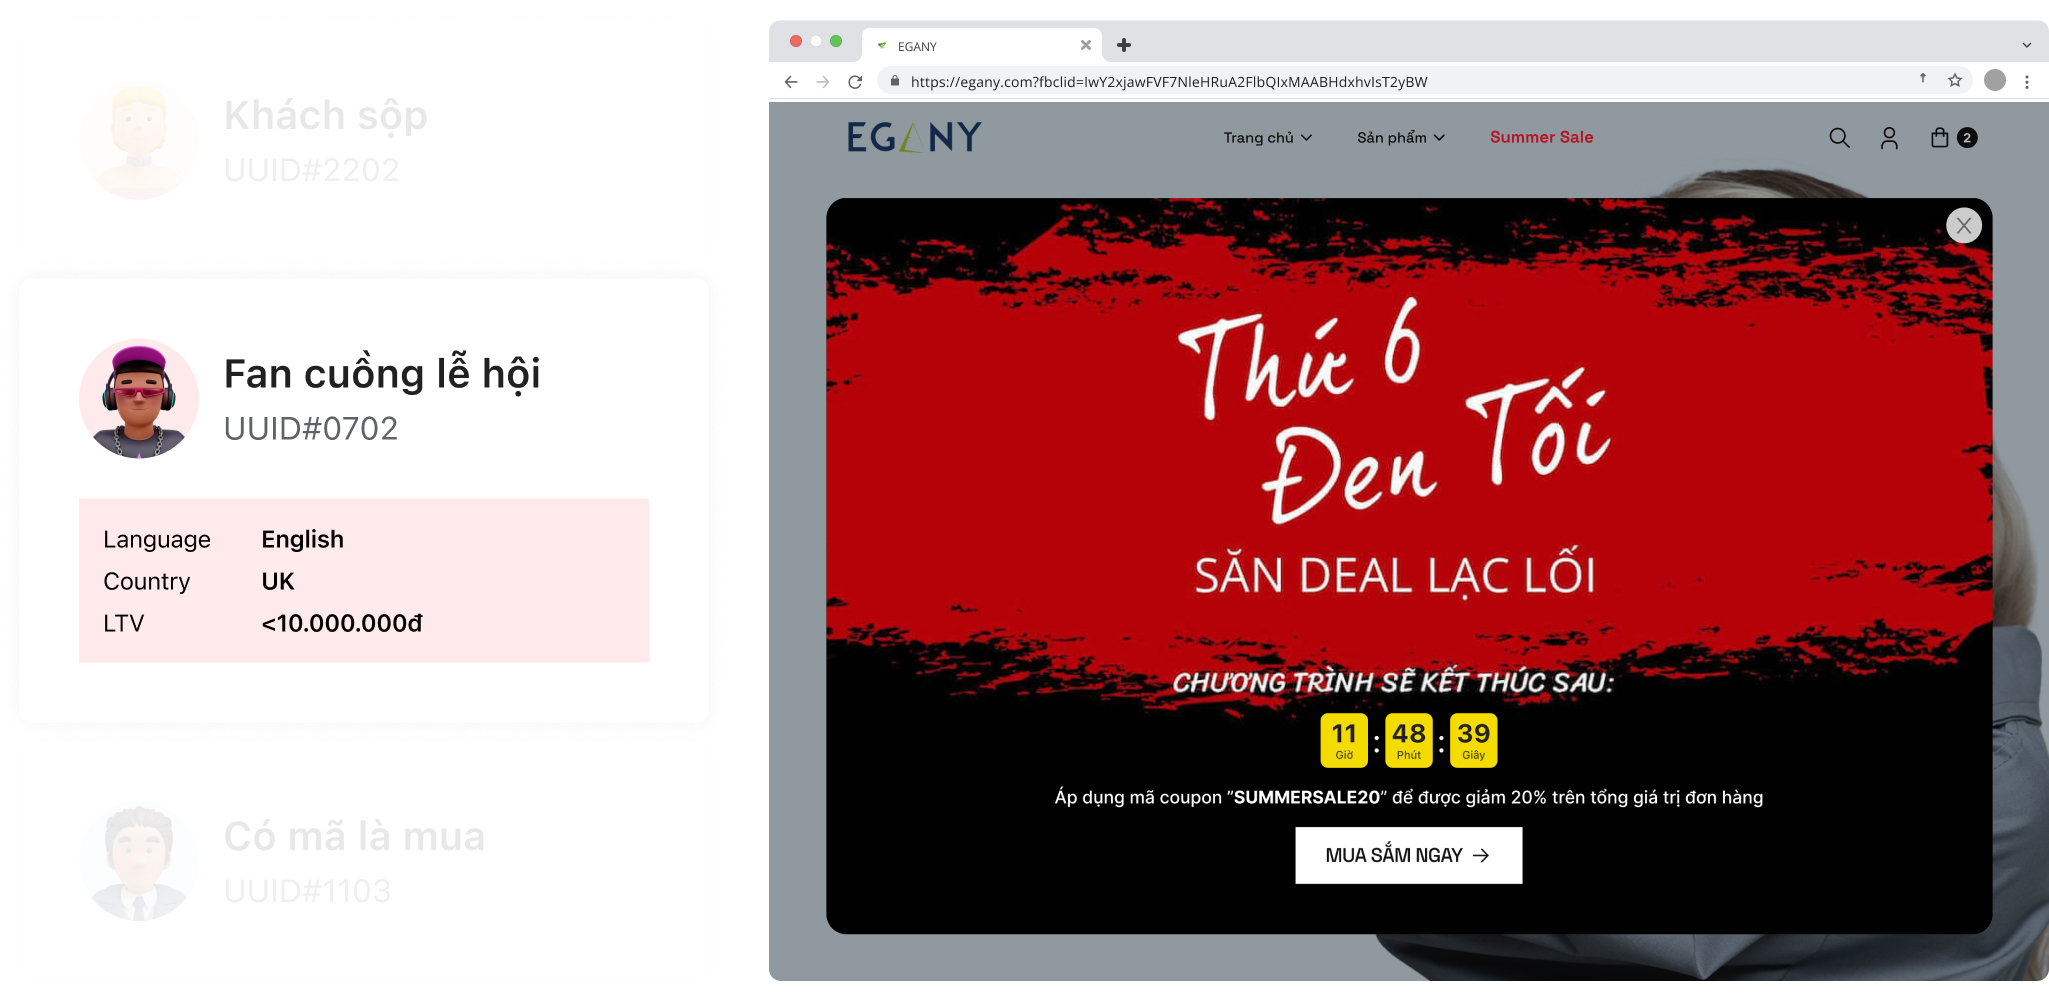Expand the Sản phẩm dropdown menu
This screenshot has width=2049, height=1001.
coord(1400,138)
